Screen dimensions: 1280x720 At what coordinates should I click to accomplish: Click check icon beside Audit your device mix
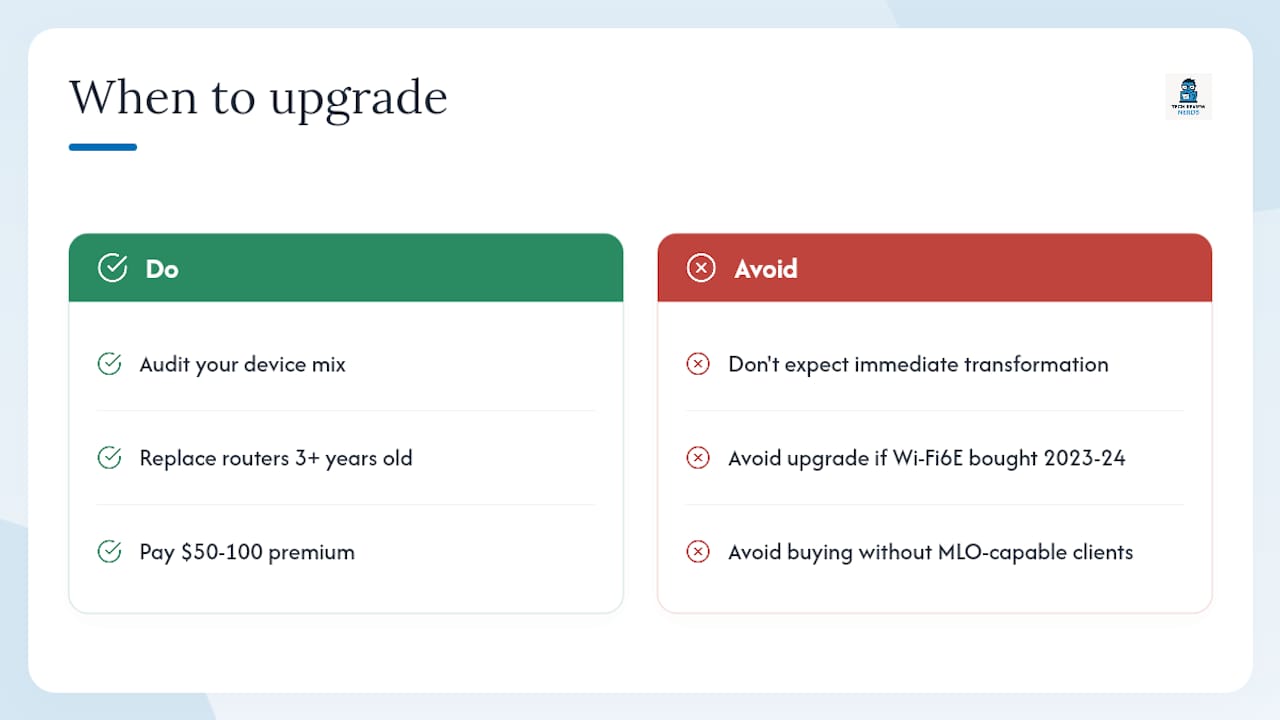(109, 364)
